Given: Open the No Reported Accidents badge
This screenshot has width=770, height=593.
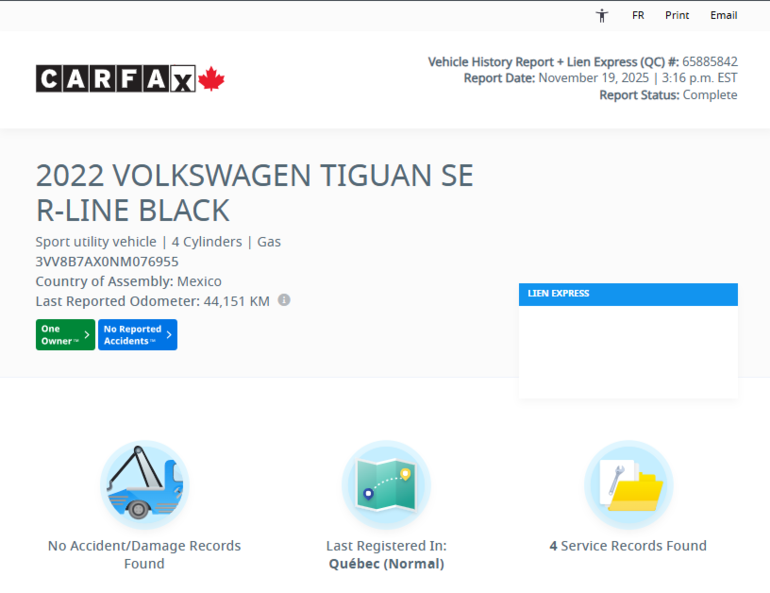Looking at the screenshot, I should pyautogui.click(x=137, y=334).
